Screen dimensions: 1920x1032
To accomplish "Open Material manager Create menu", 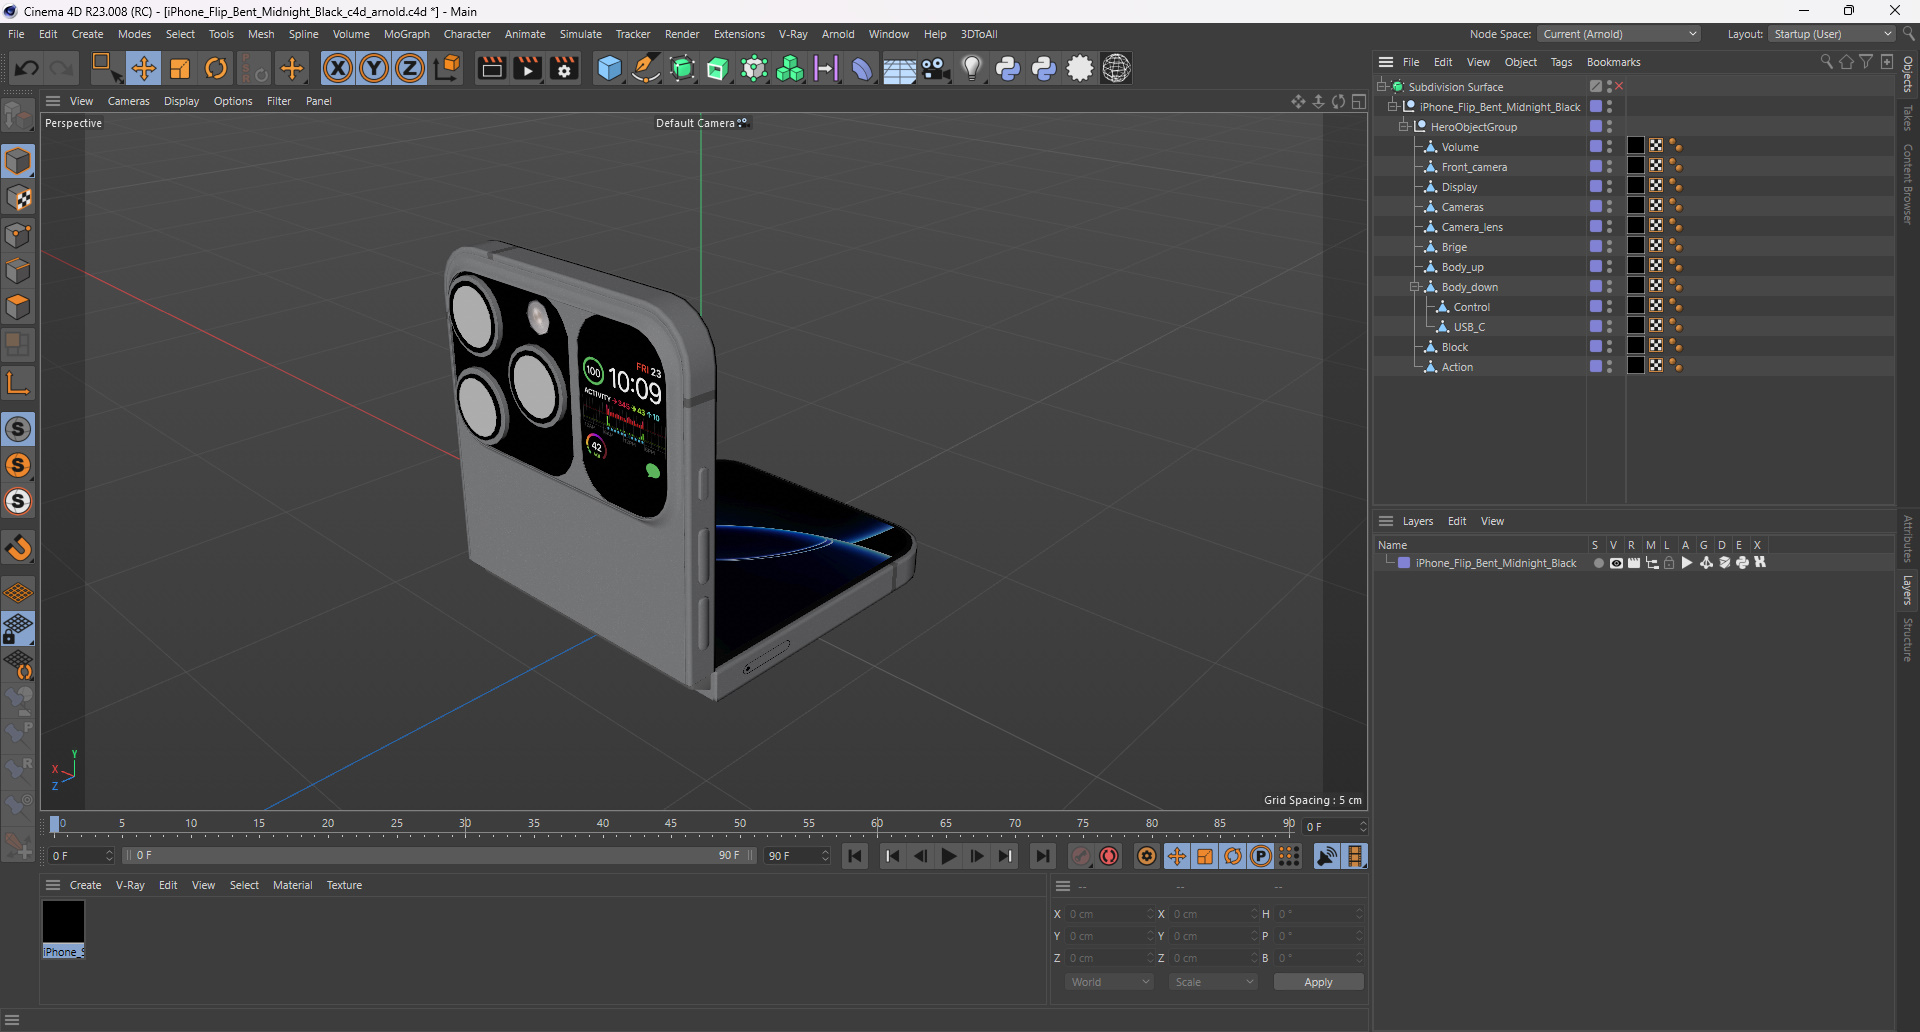I will pos(85,885).
